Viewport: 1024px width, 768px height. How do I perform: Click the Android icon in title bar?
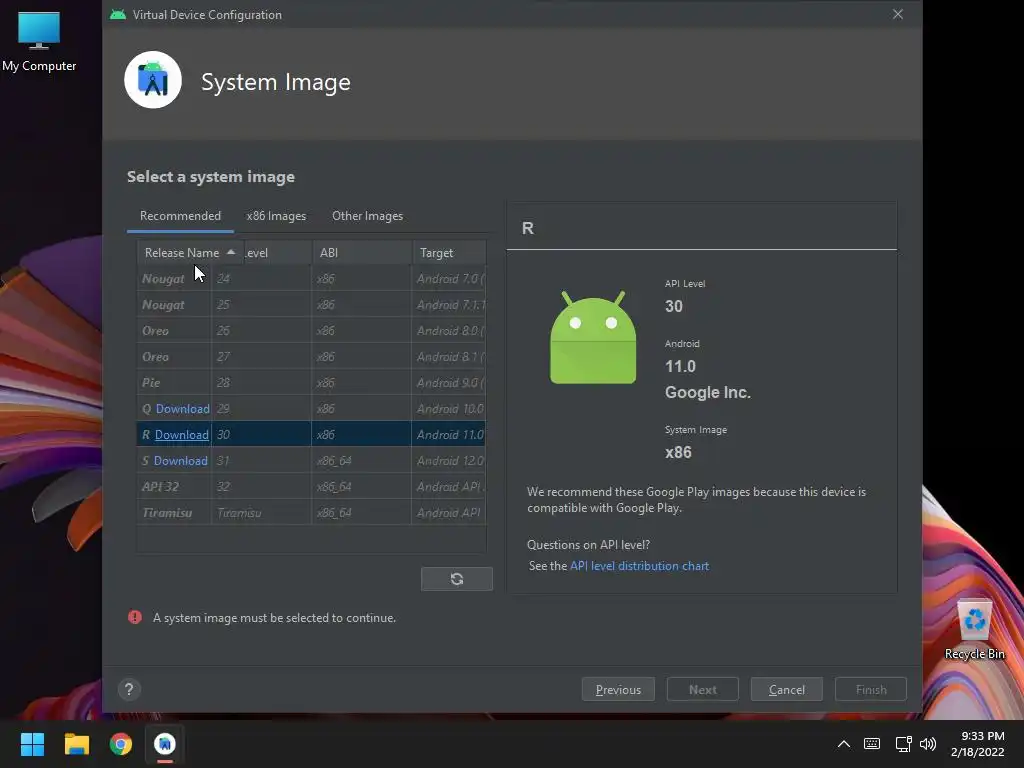click(x=118, y=14)
